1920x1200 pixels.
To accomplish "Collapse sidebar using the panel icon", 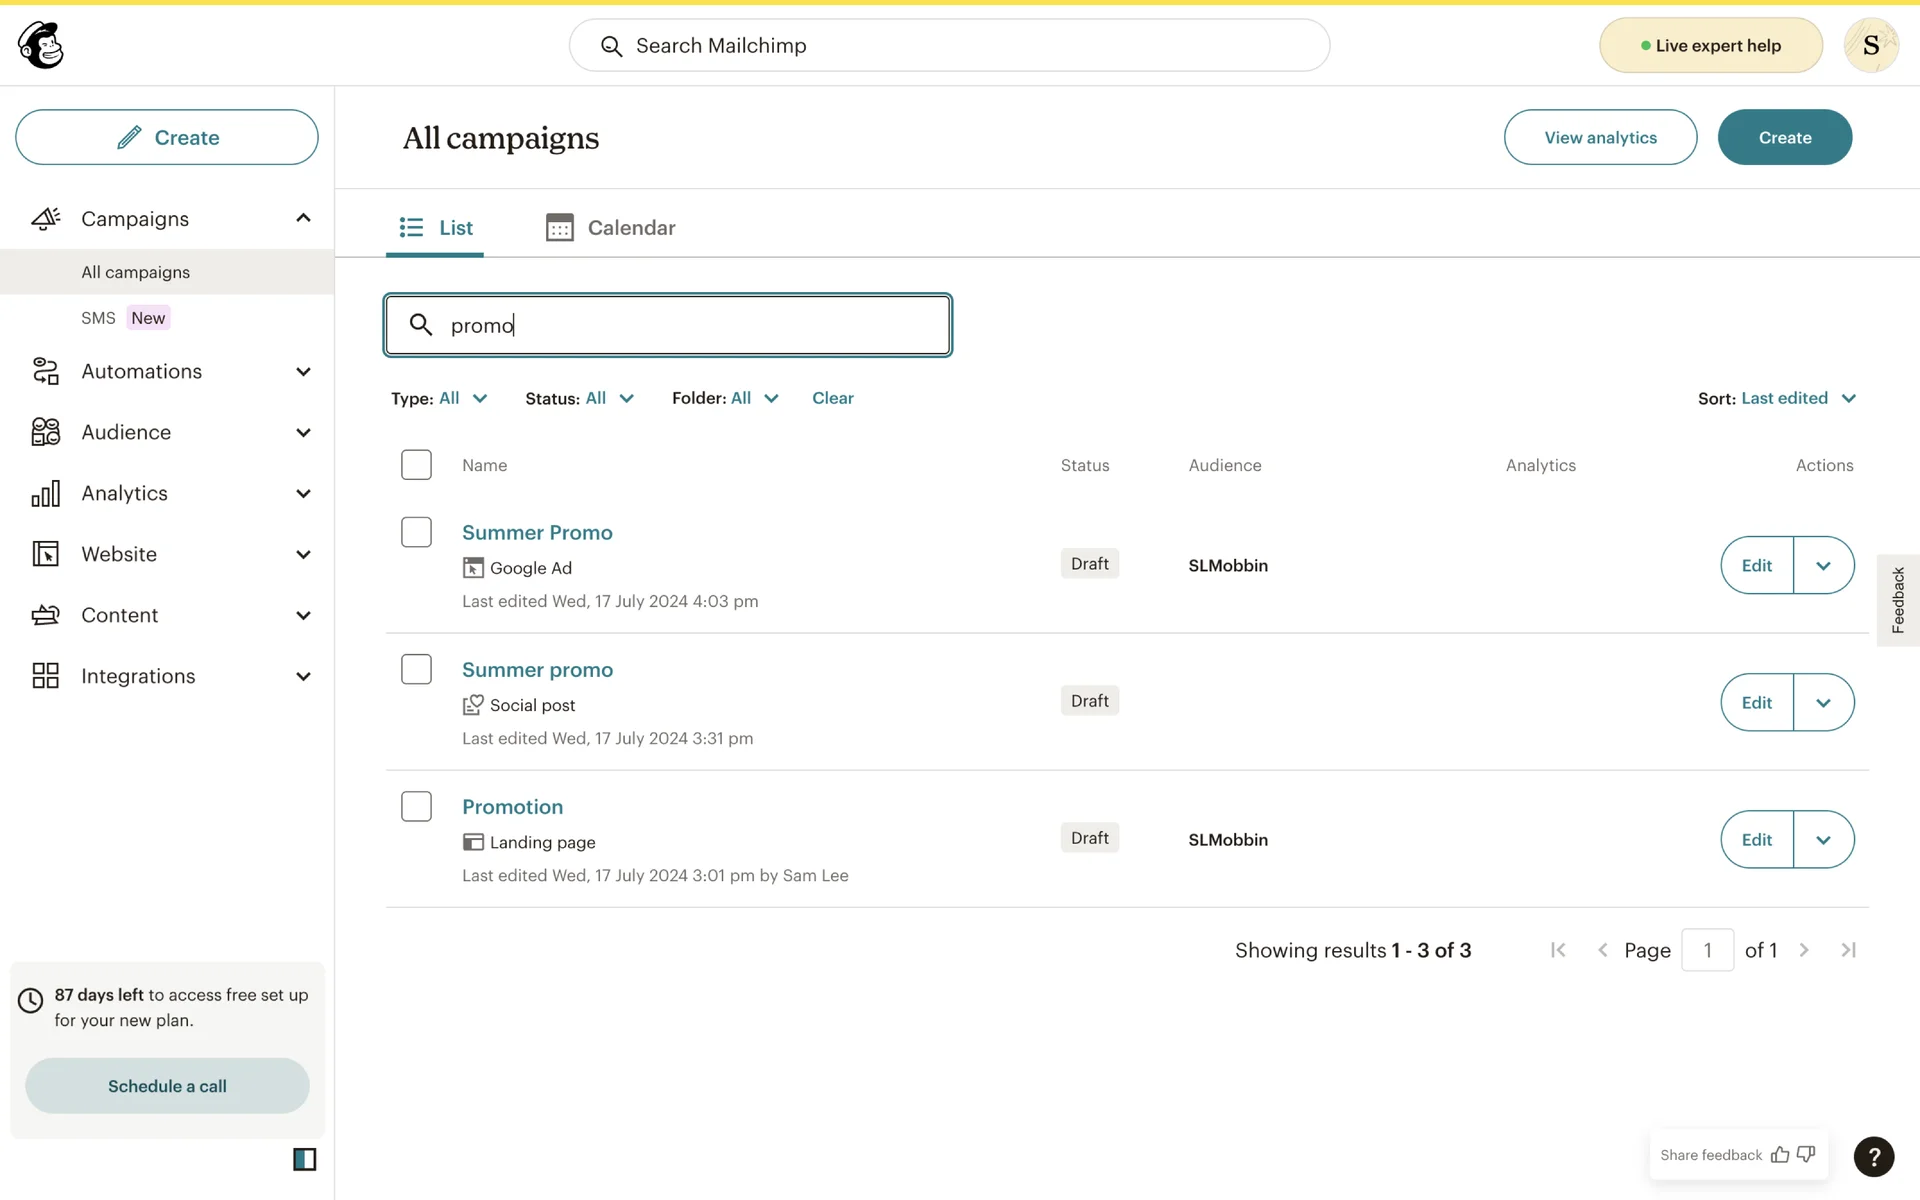I will 304,1159.
